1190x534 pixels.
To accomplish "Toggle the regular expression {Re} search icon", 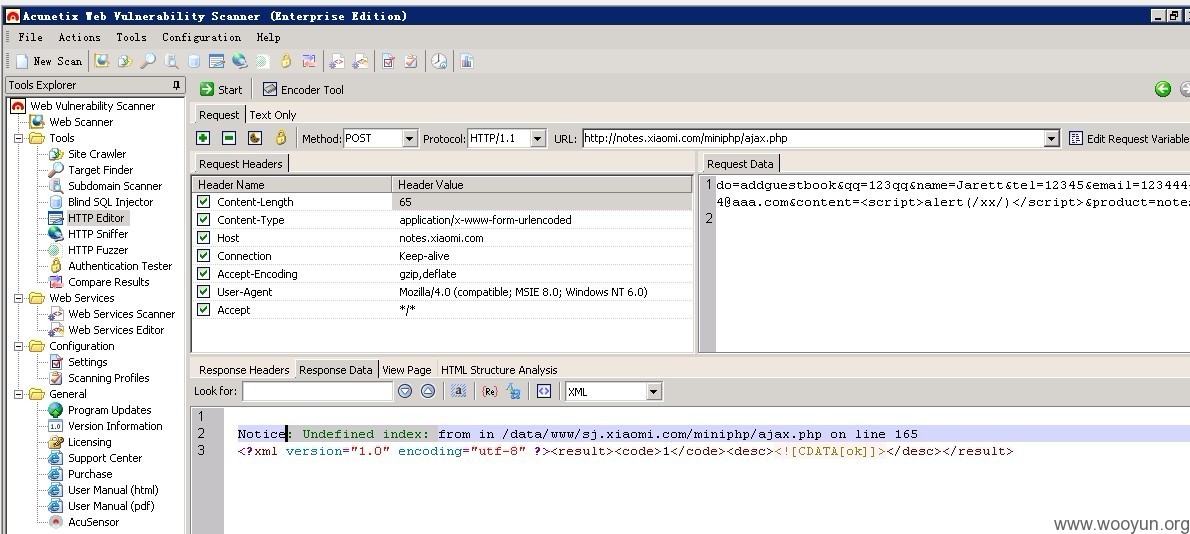I will tap(490, 391).
